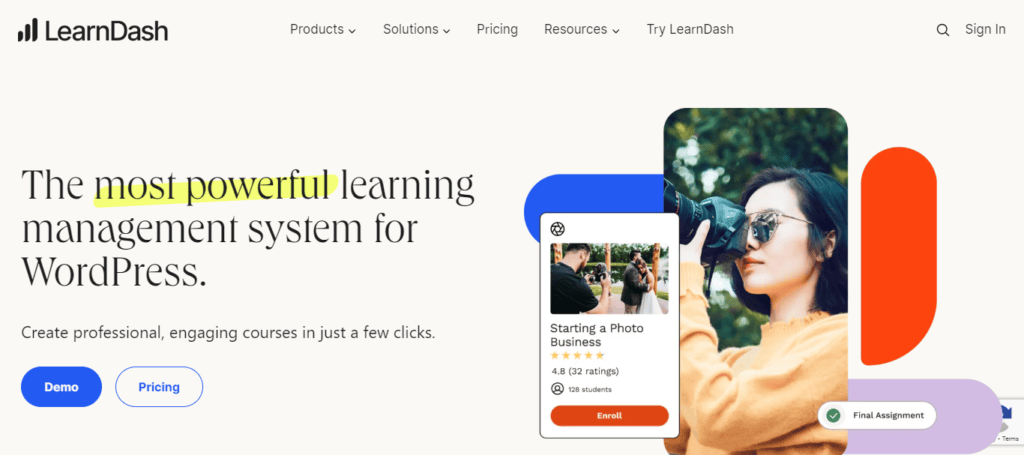The height and width of the screenshot is (455, 1024).
Task: Expand the Resources dropdown chevron
Action: (x=616, y=31)
